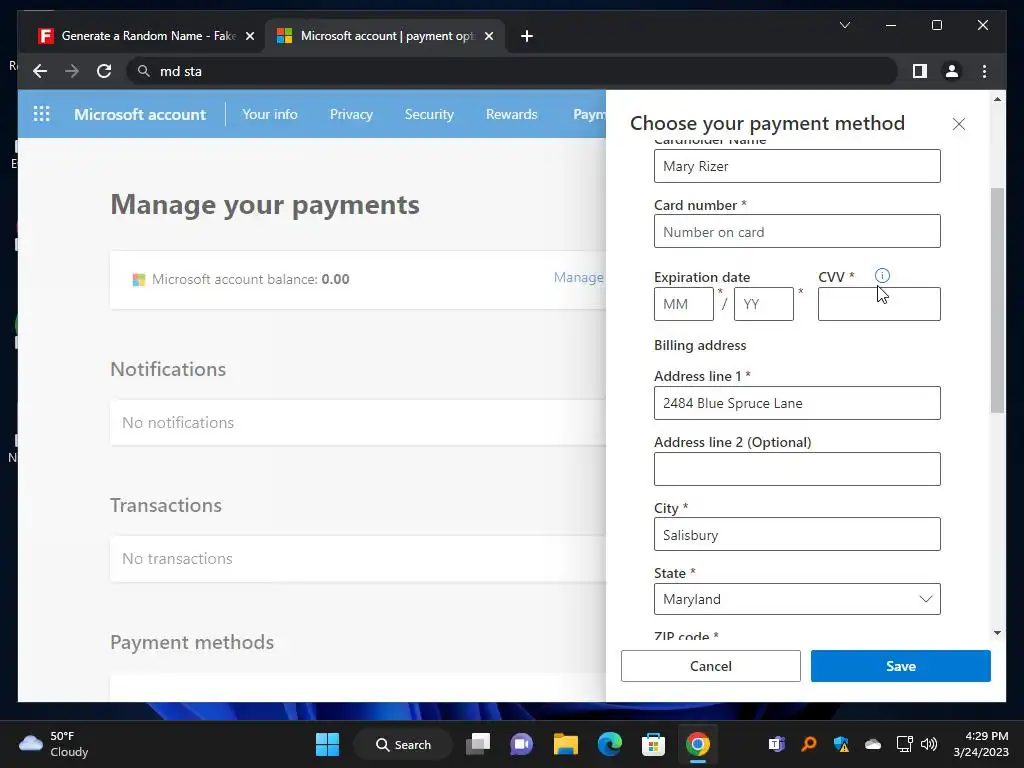Open the Chrome three-dot menu
Image resolution: width=1024 pixels, height=768 pixels.
click(984, 71)
